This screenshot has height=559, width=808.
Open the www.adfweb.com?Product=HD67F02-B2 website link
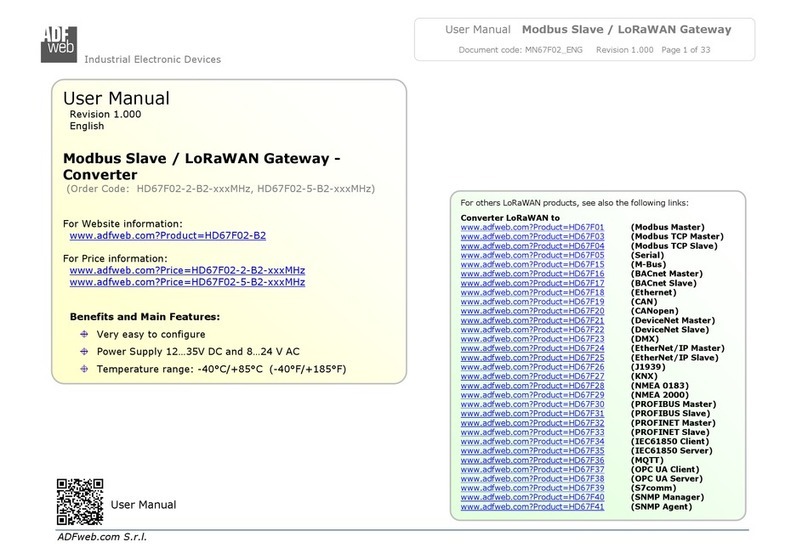167,236
